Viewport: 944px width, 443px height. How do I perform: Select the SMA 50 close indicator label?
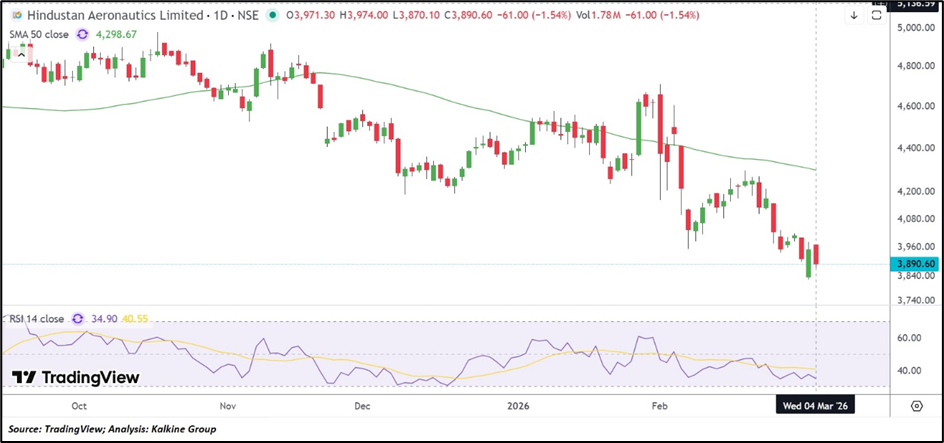tap(39, 34)
